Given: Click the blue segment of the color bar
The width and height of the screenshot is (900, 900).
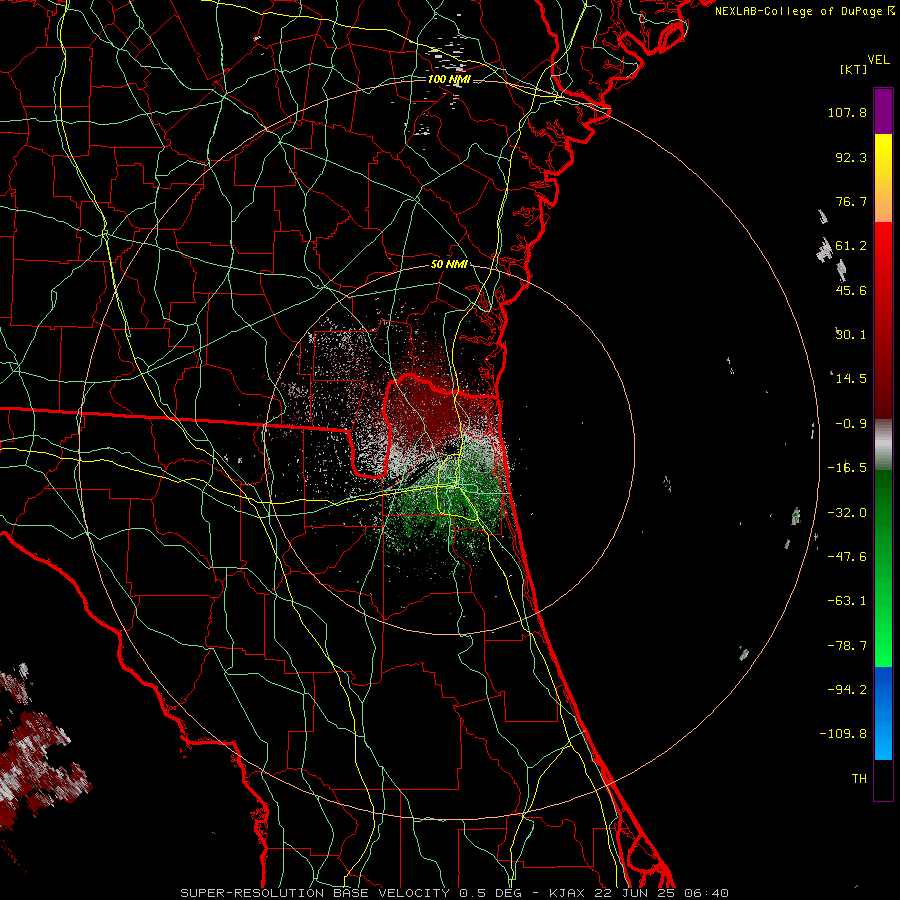Looking at the screenshot, I should (883, 713).
